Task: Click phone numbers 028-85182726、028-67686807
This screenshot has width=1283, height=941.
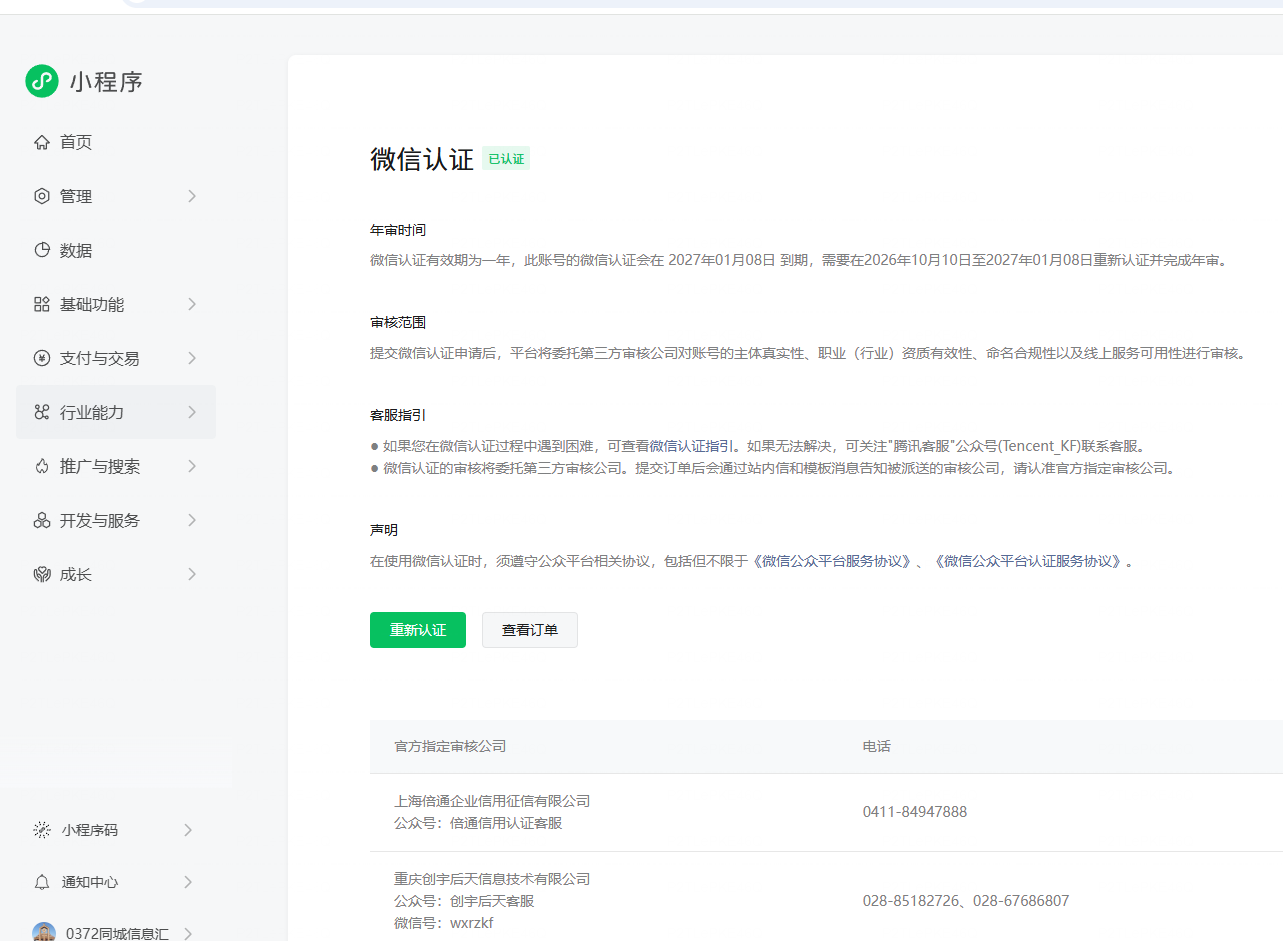Action: tap(966, 901)
